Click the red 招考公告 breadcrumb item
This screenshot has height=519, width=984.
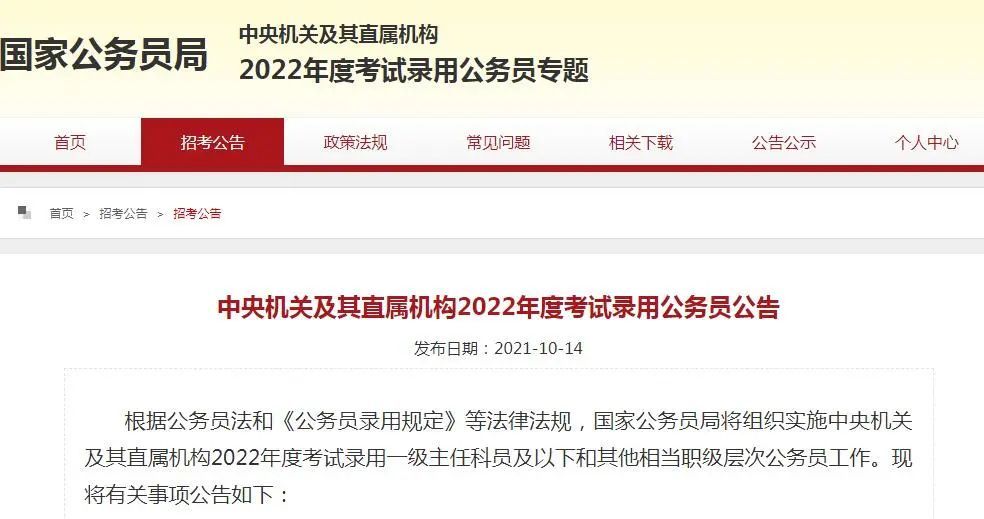pyautogui.click(x=197, y=213)
